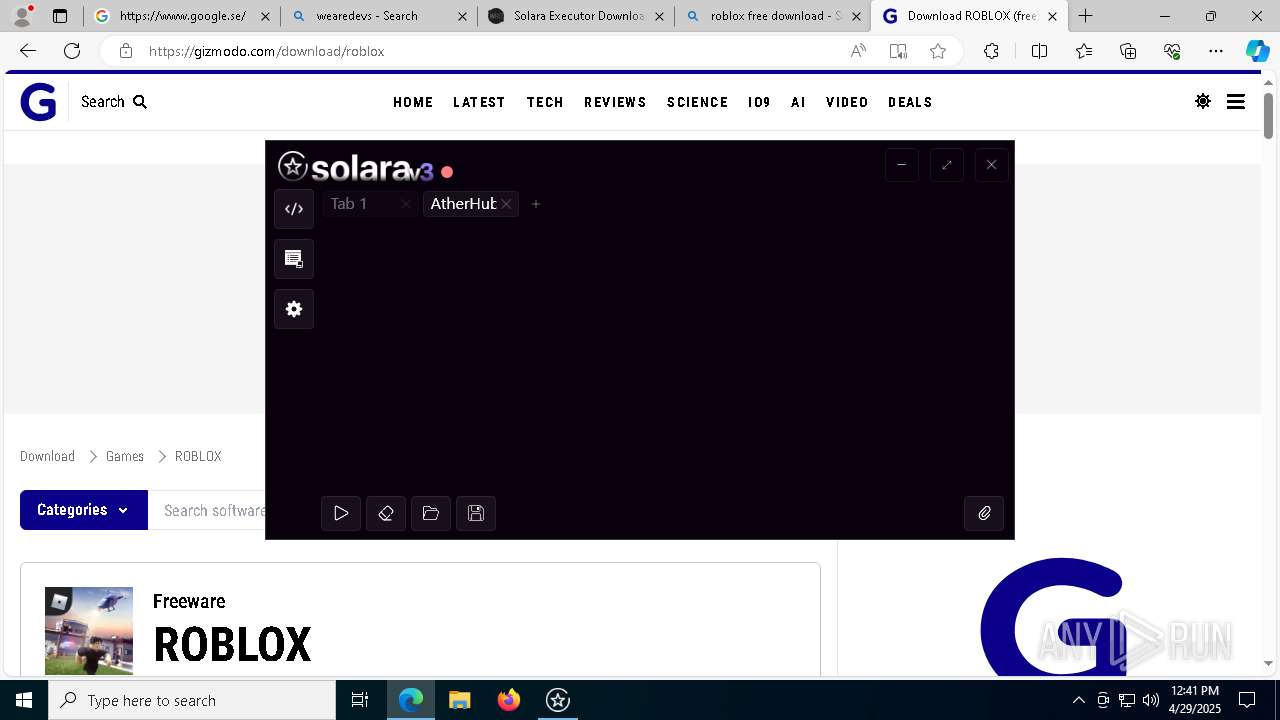
Task: Click the ROBLOX app thumbnail image
Action: point(89,630)
